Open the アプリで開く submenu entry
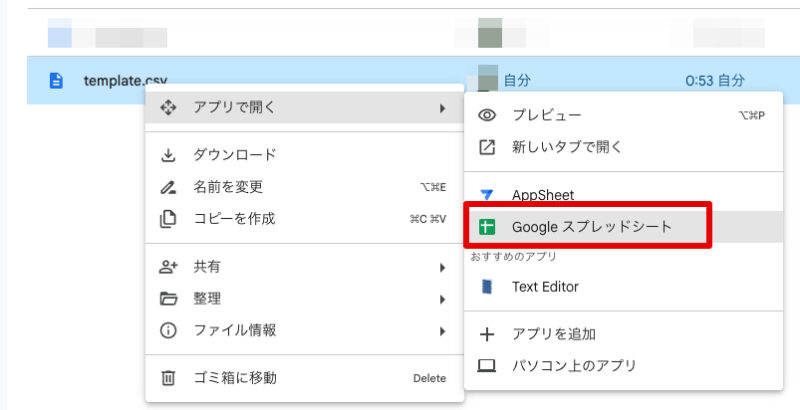800x410 pixels. point(305,108)
